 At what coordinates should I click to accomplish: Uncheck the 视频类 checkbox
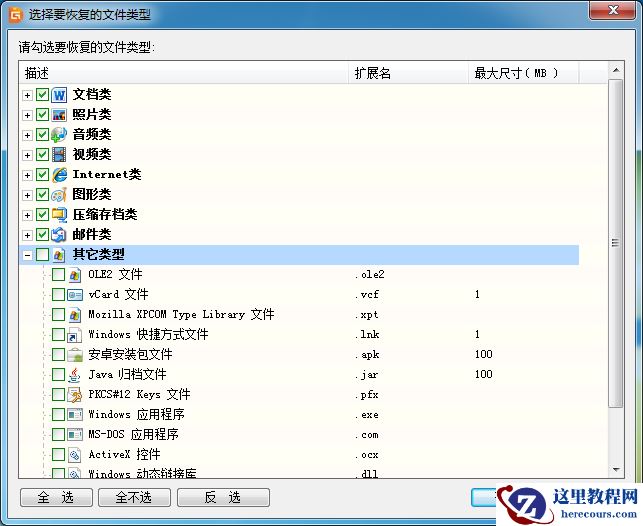(42, 155)
